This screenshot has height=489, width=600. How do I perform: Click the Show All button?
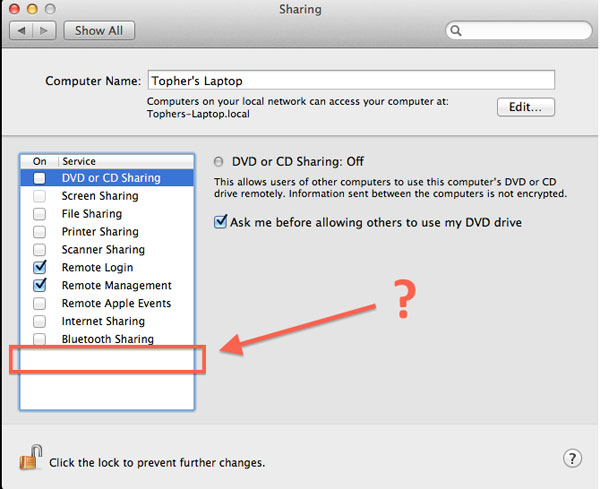pos(99,30)
